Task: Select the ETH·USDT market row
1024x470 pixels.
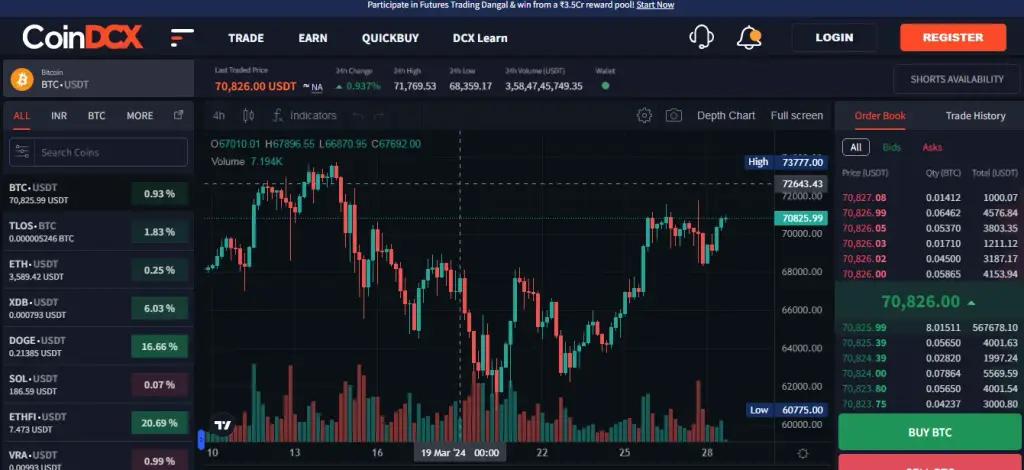Action: coord(98,270)
